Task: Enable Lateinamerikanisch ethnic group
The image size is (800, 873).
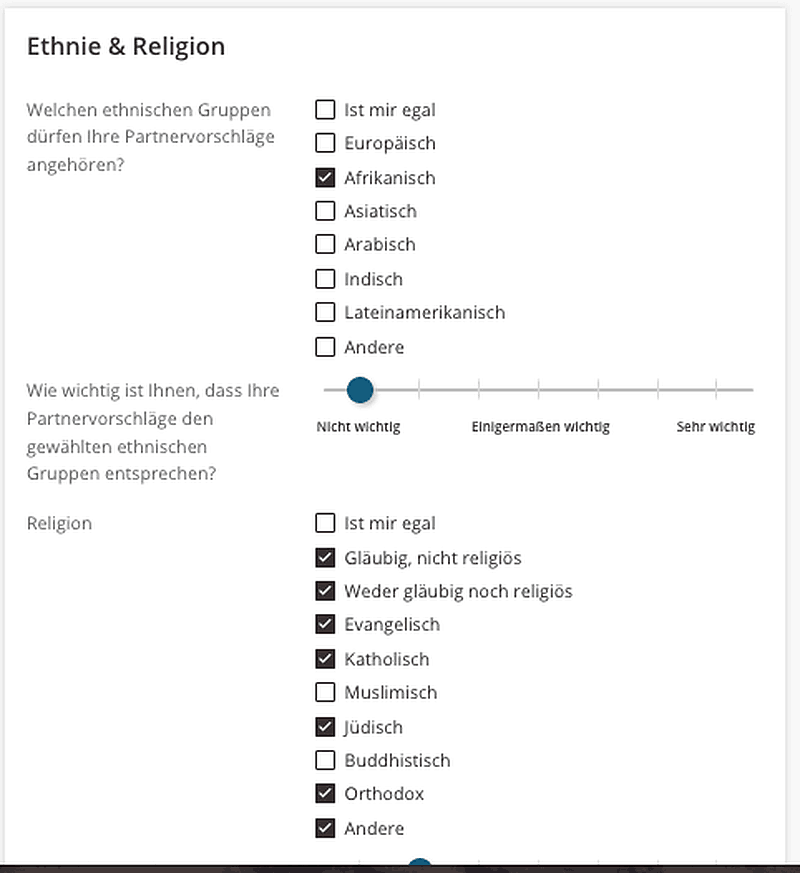Action: [325, 312]
